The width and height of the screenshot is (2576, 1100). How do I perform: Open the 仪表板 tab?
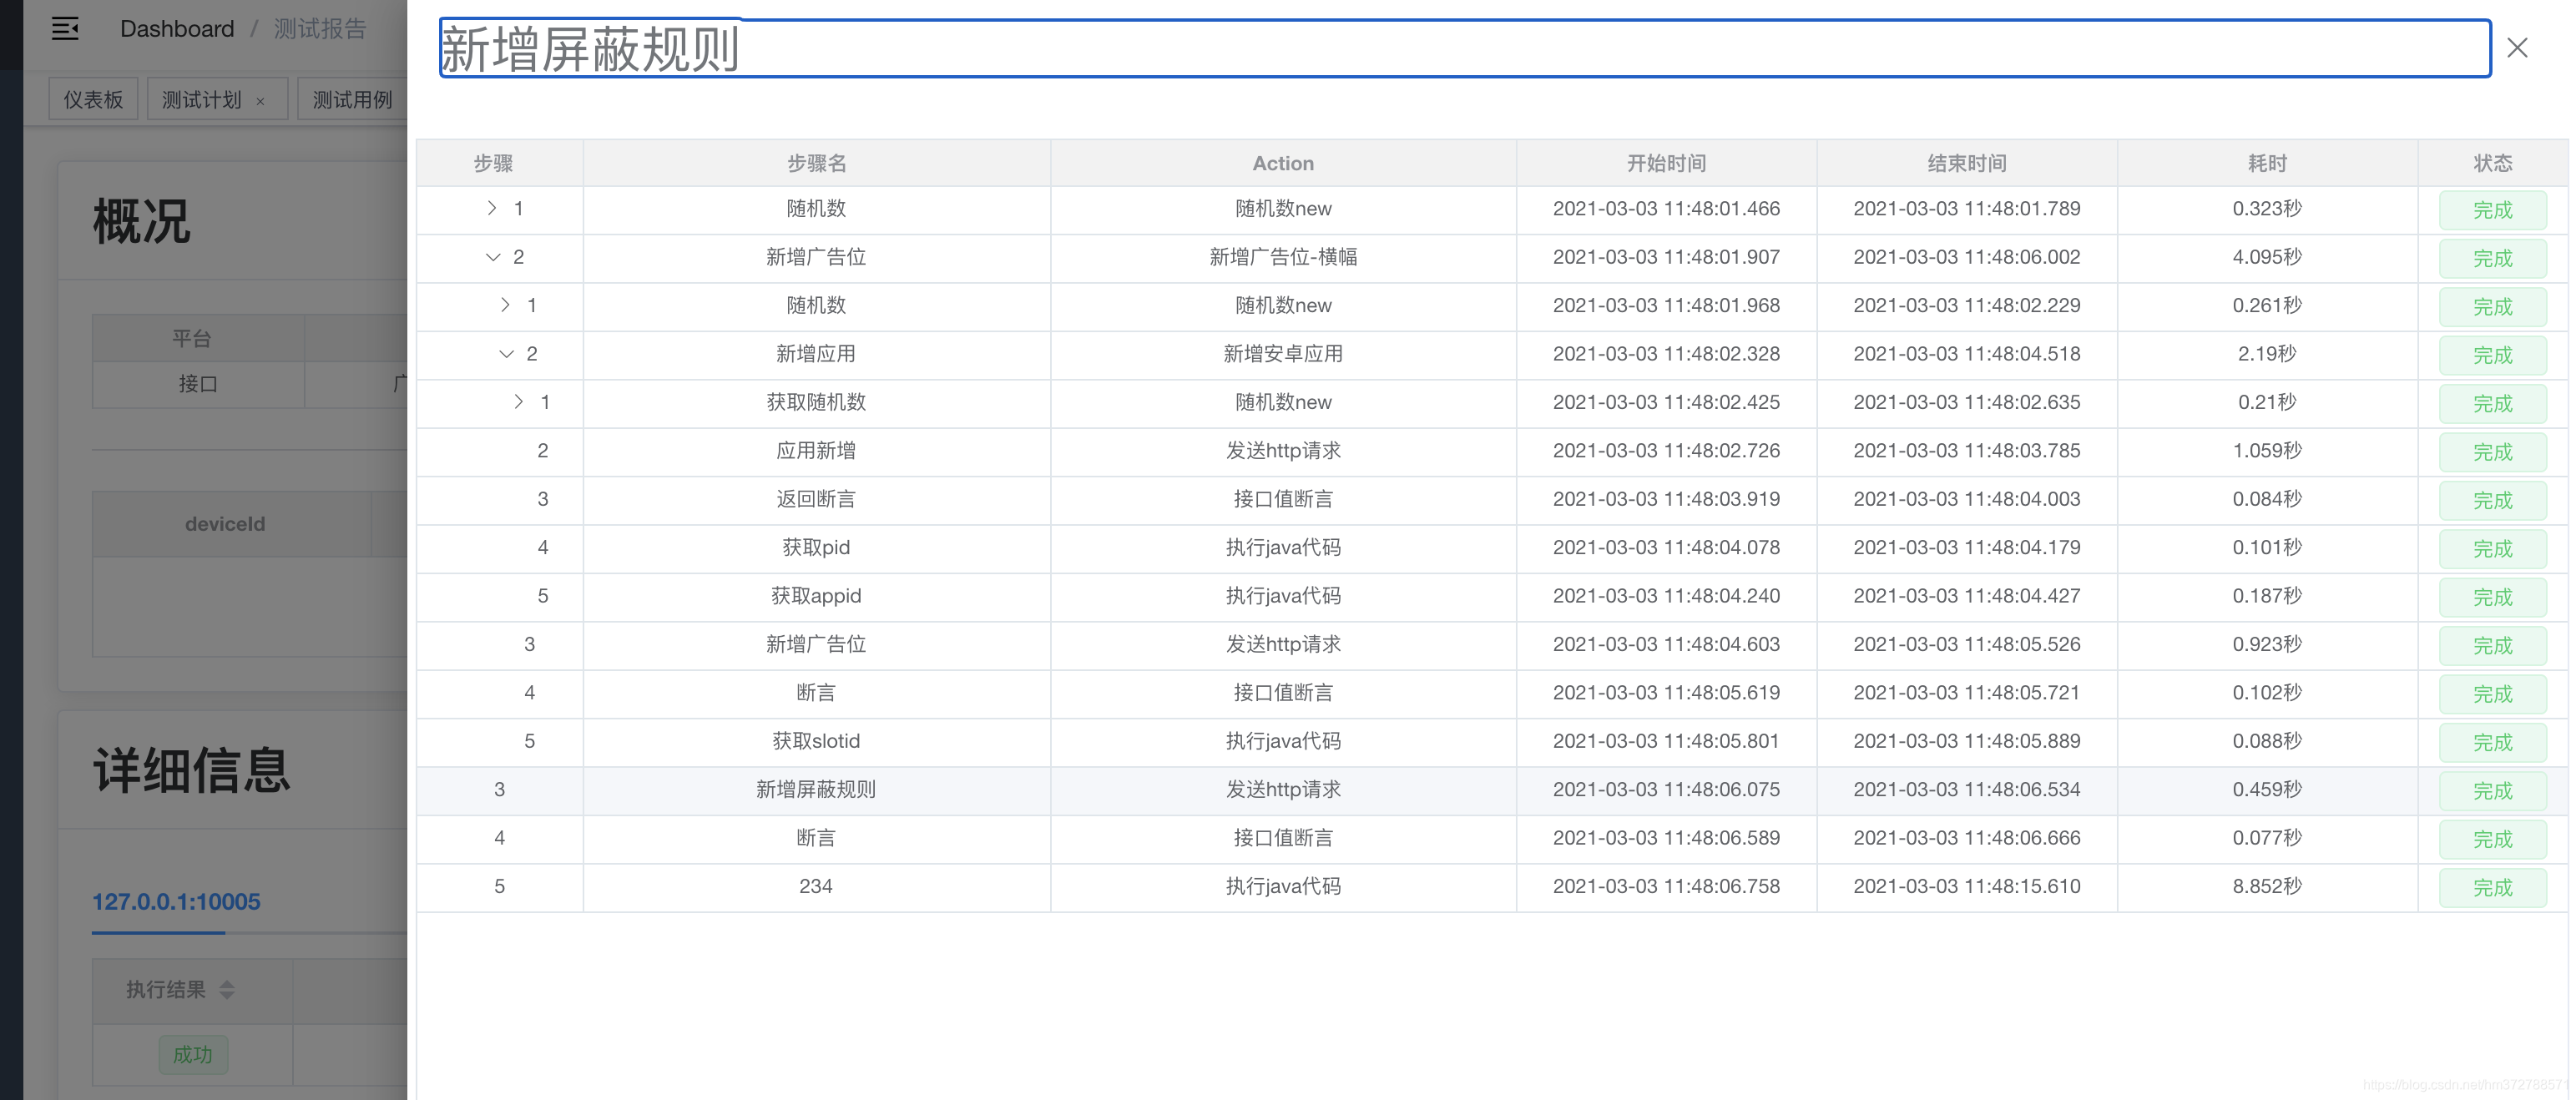(93, 100)
